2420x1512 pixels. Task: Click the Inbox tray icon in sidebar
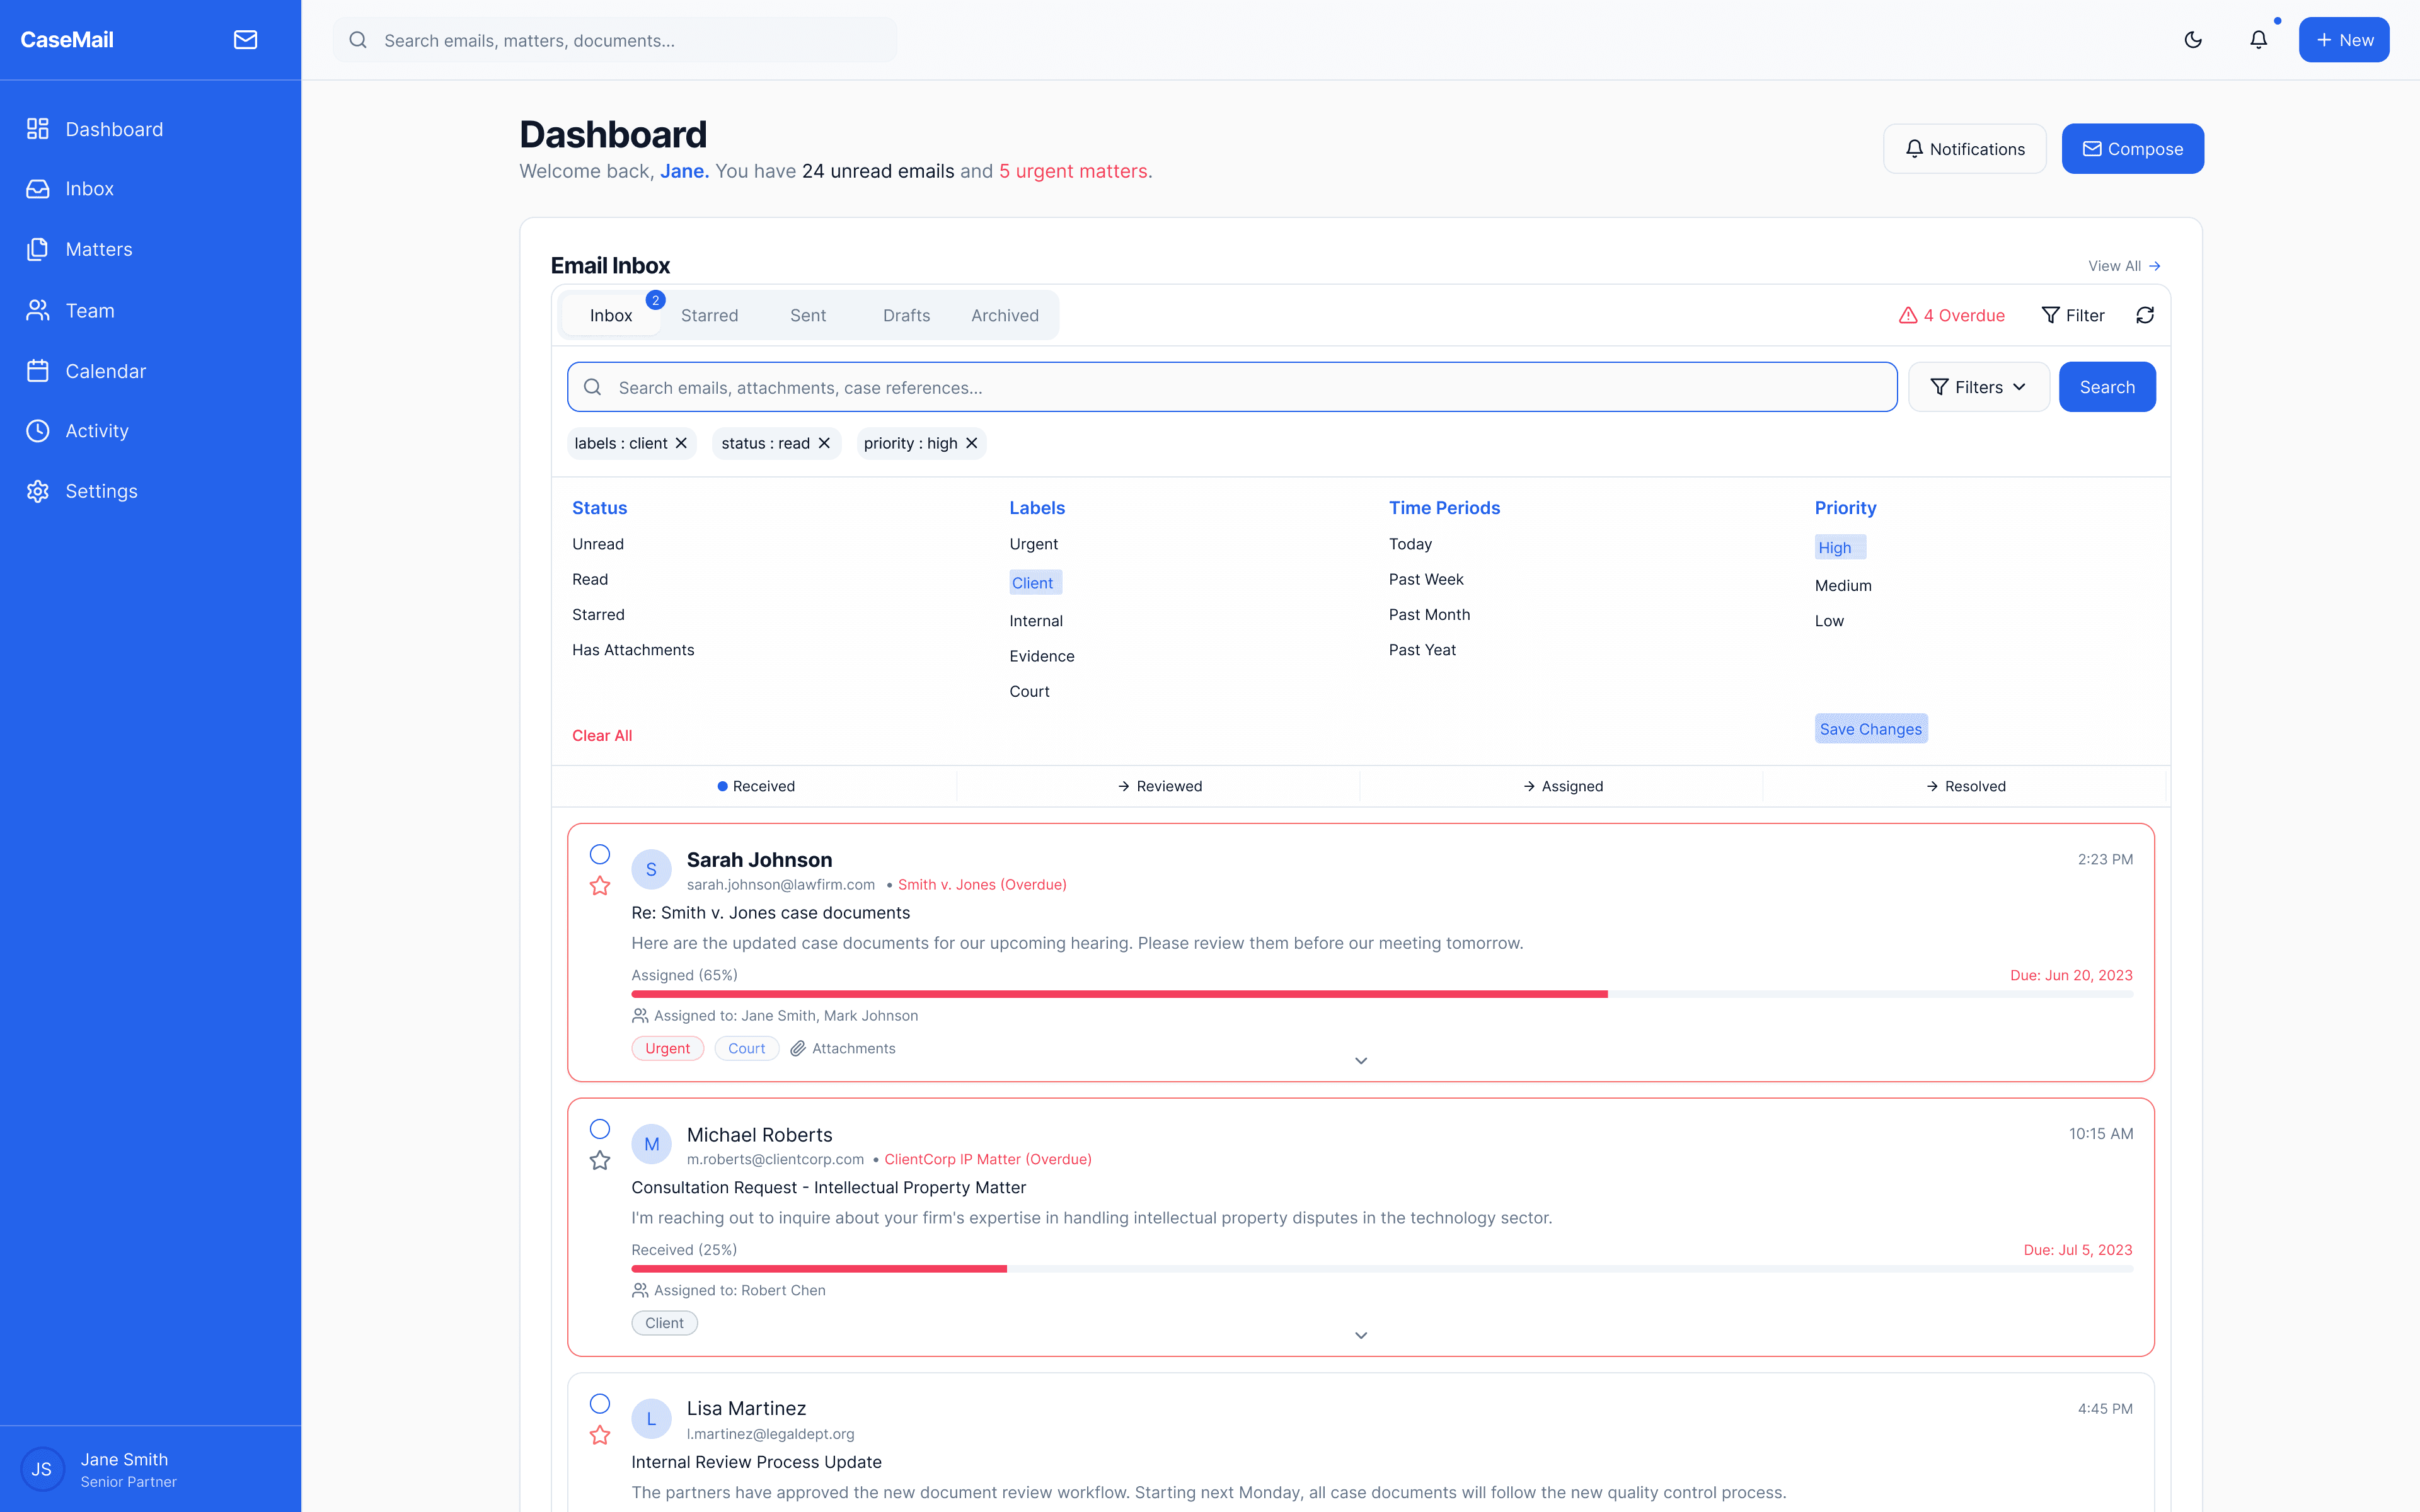click(38, 189)
